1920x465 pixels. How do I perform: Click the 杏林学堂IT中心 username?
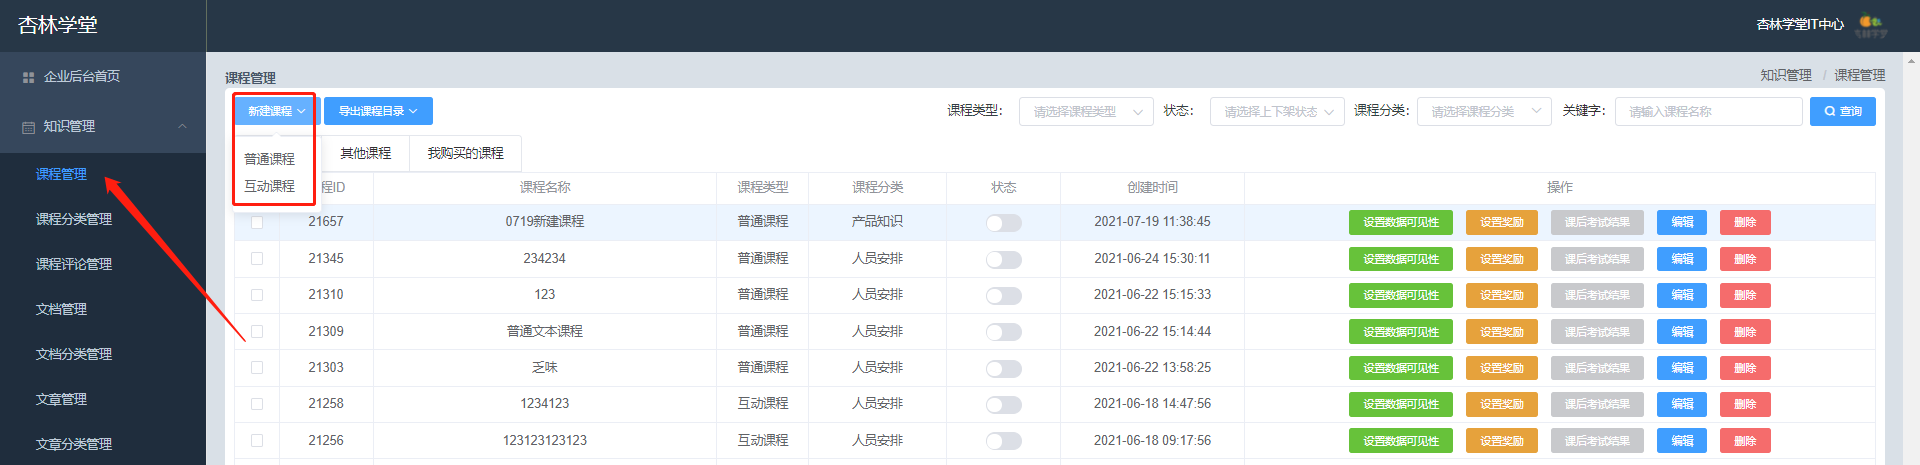1800,24
